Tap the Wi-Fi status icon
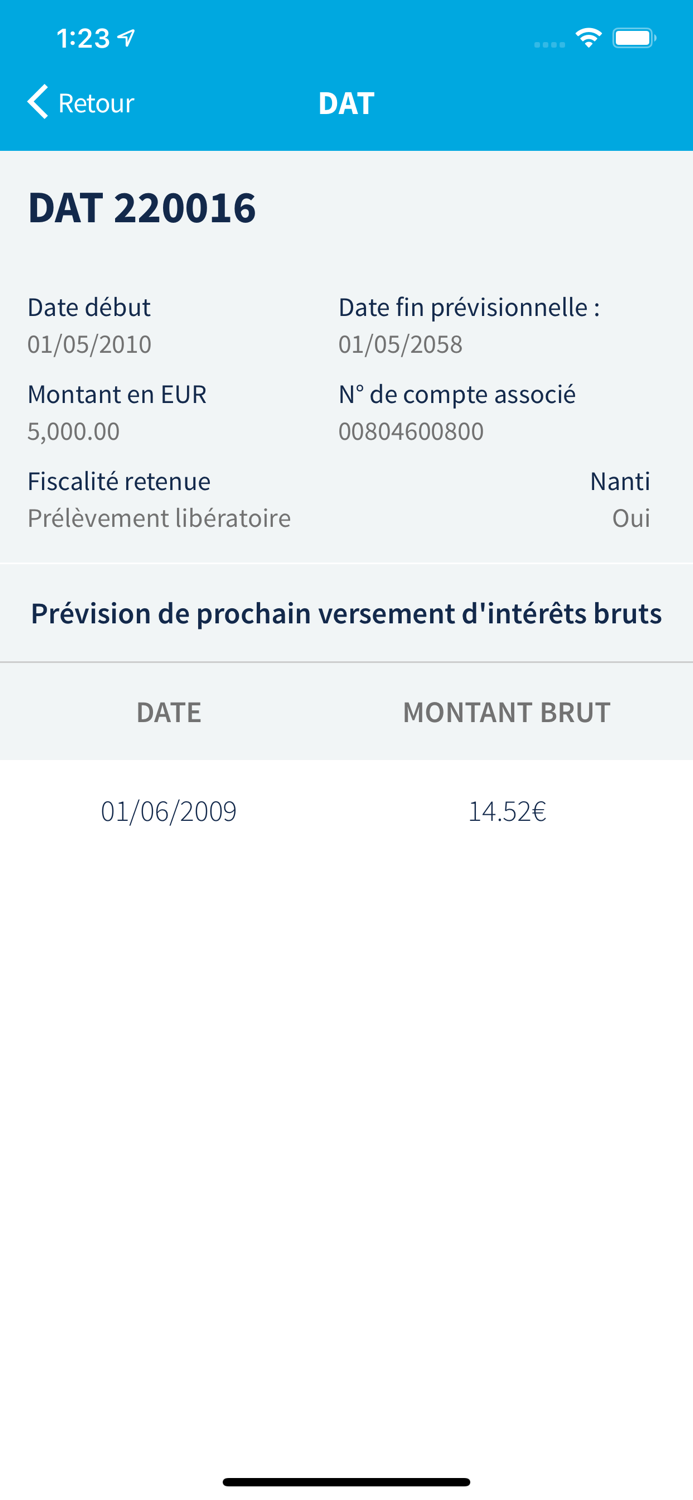This screenshot has width=693, height=1500. [x=588, y=37]
